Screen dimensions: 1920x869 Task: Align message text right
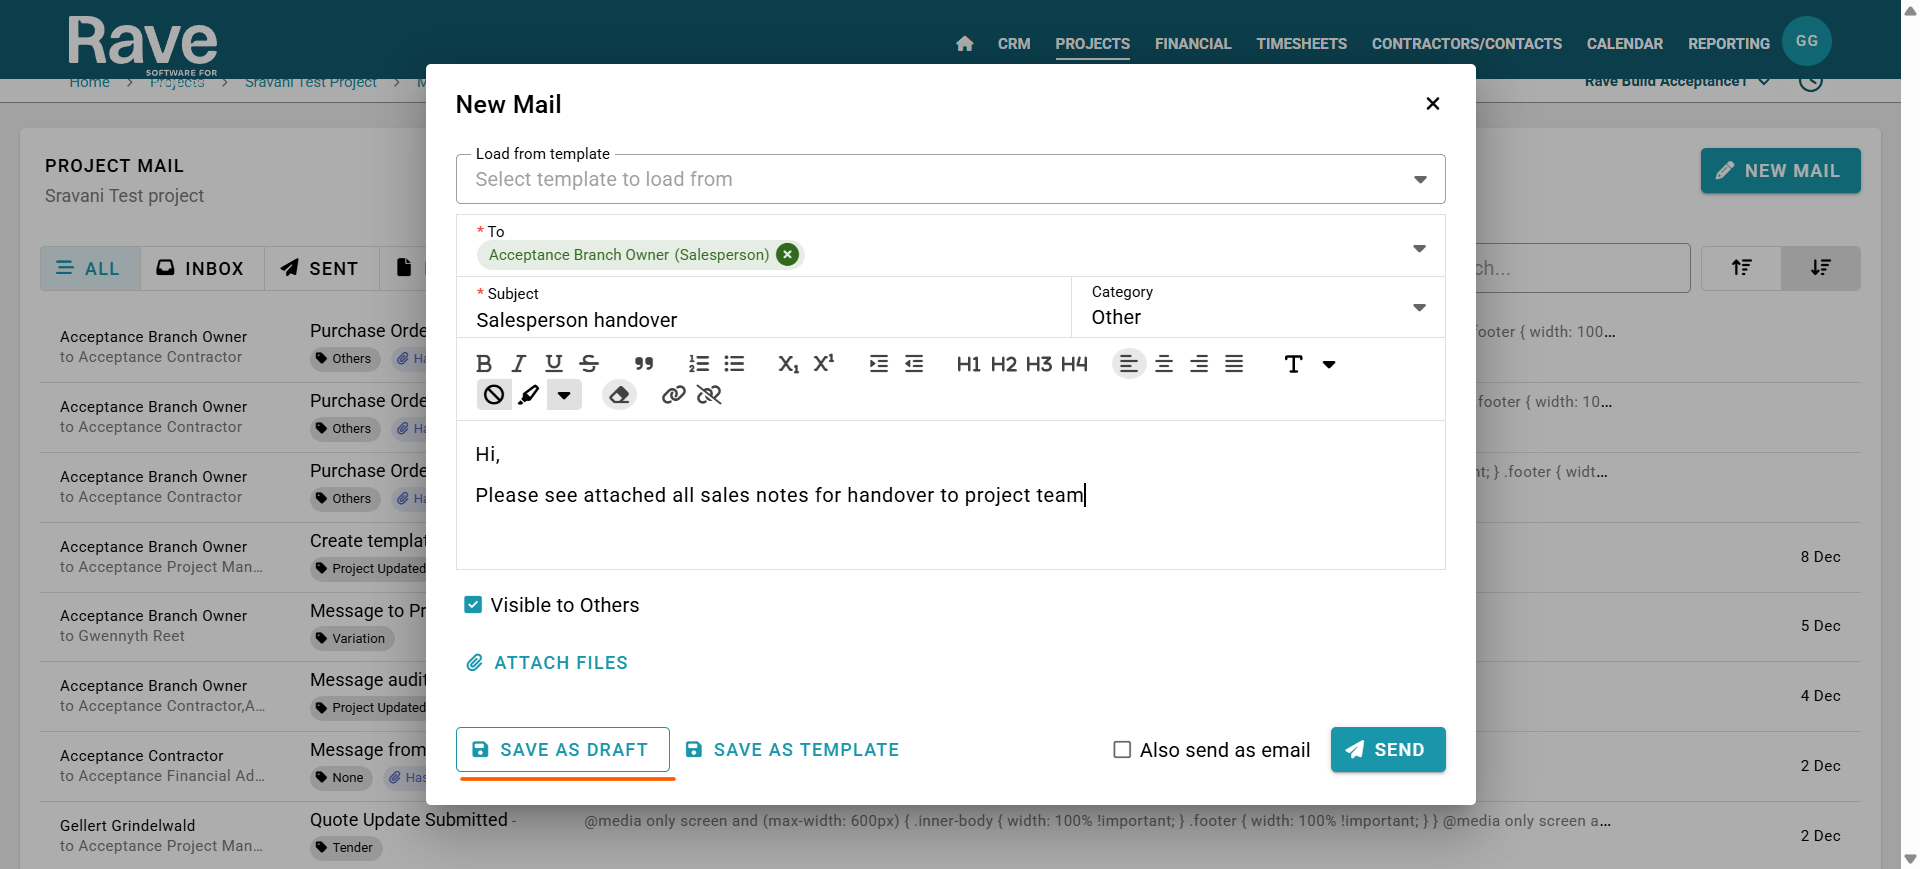1199,364
